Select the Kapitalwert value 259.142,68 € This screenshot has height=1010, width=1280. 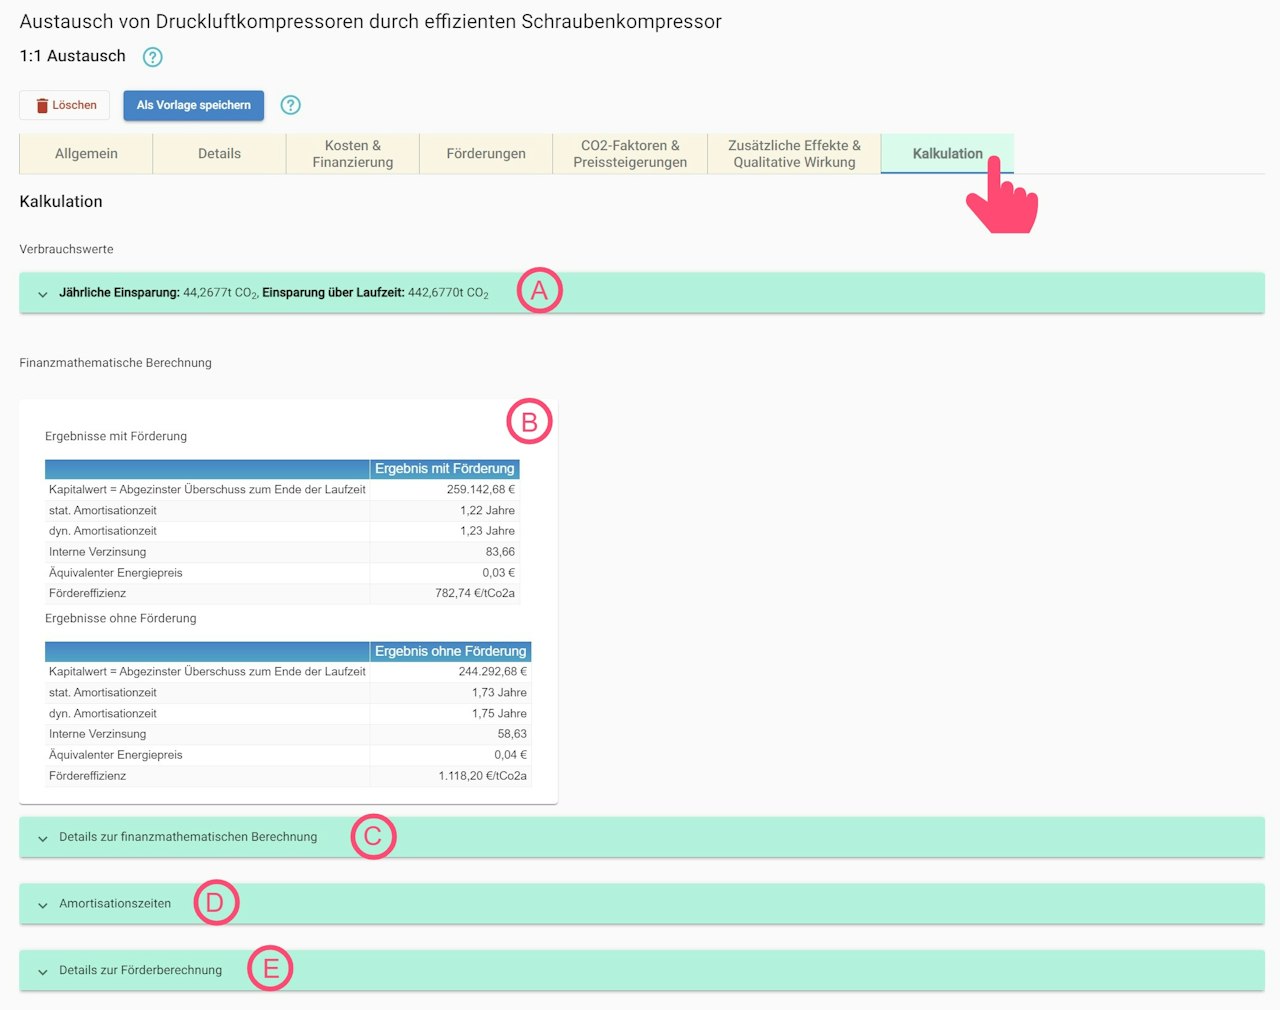[x=481, y=490]
